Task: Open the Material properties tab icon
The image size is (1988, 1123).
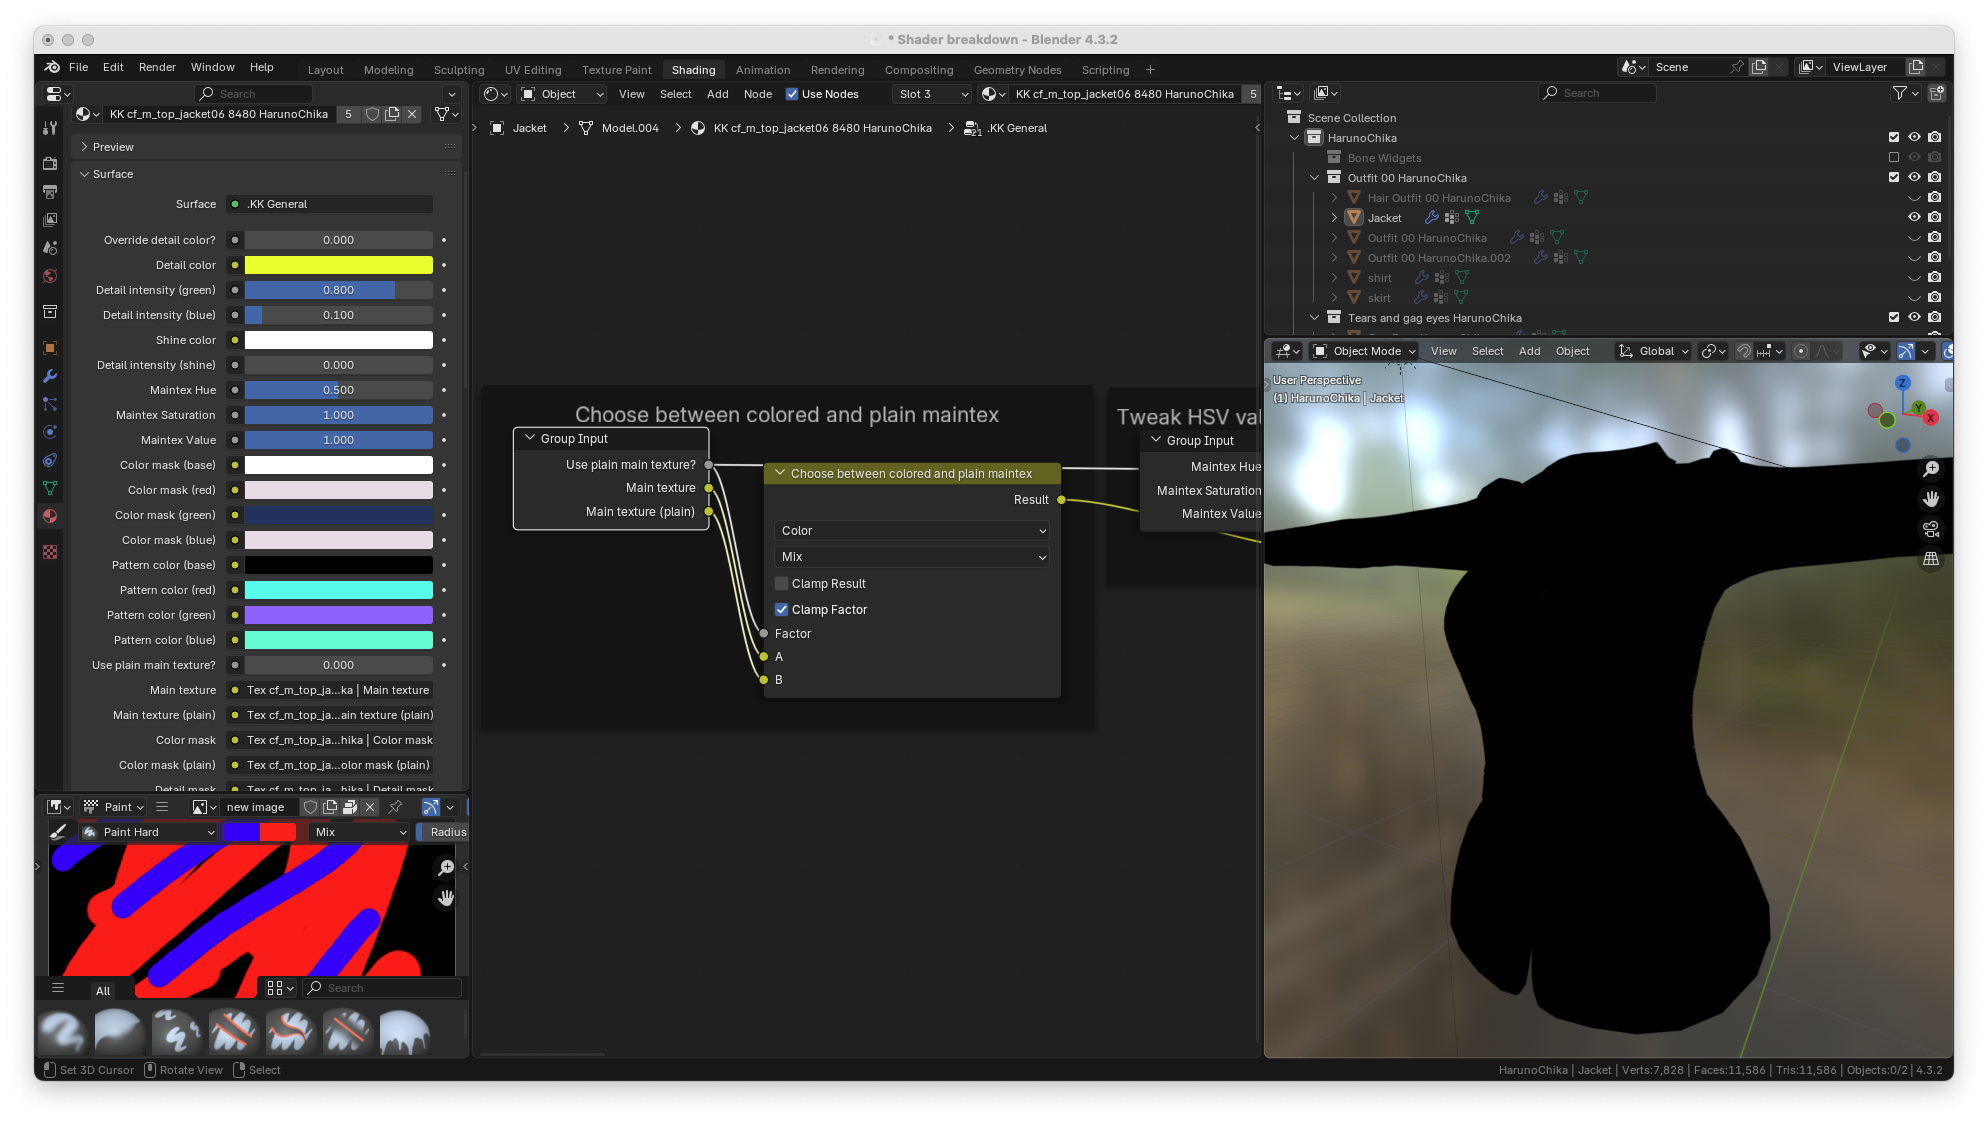Action: (50, 516)
